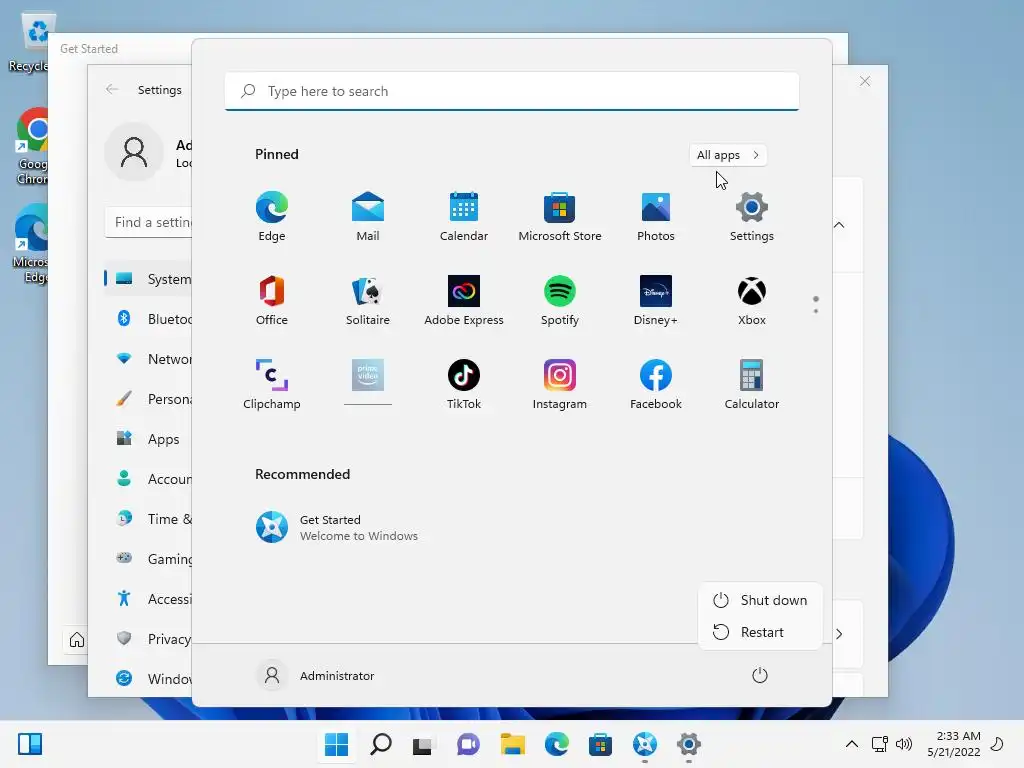
Task: Launch Instagram from pinned apps
Action: point(560,384)
